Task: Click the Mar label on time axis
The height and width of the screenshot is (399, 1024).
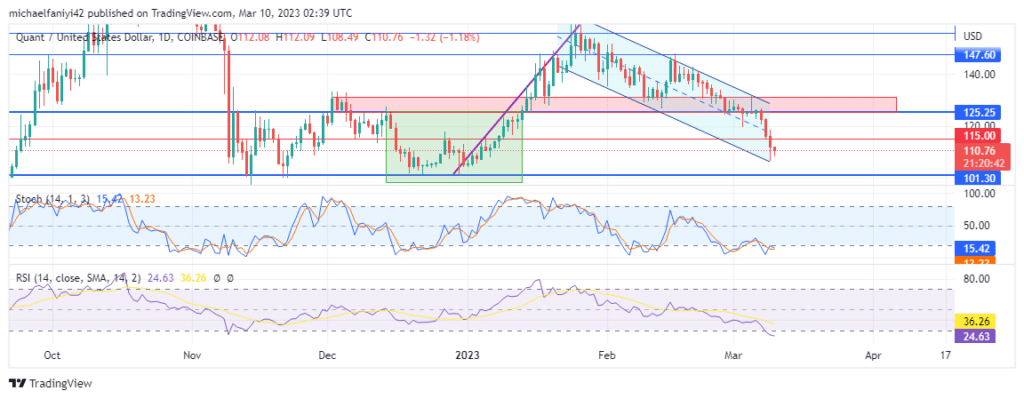Action: point(734,355)
